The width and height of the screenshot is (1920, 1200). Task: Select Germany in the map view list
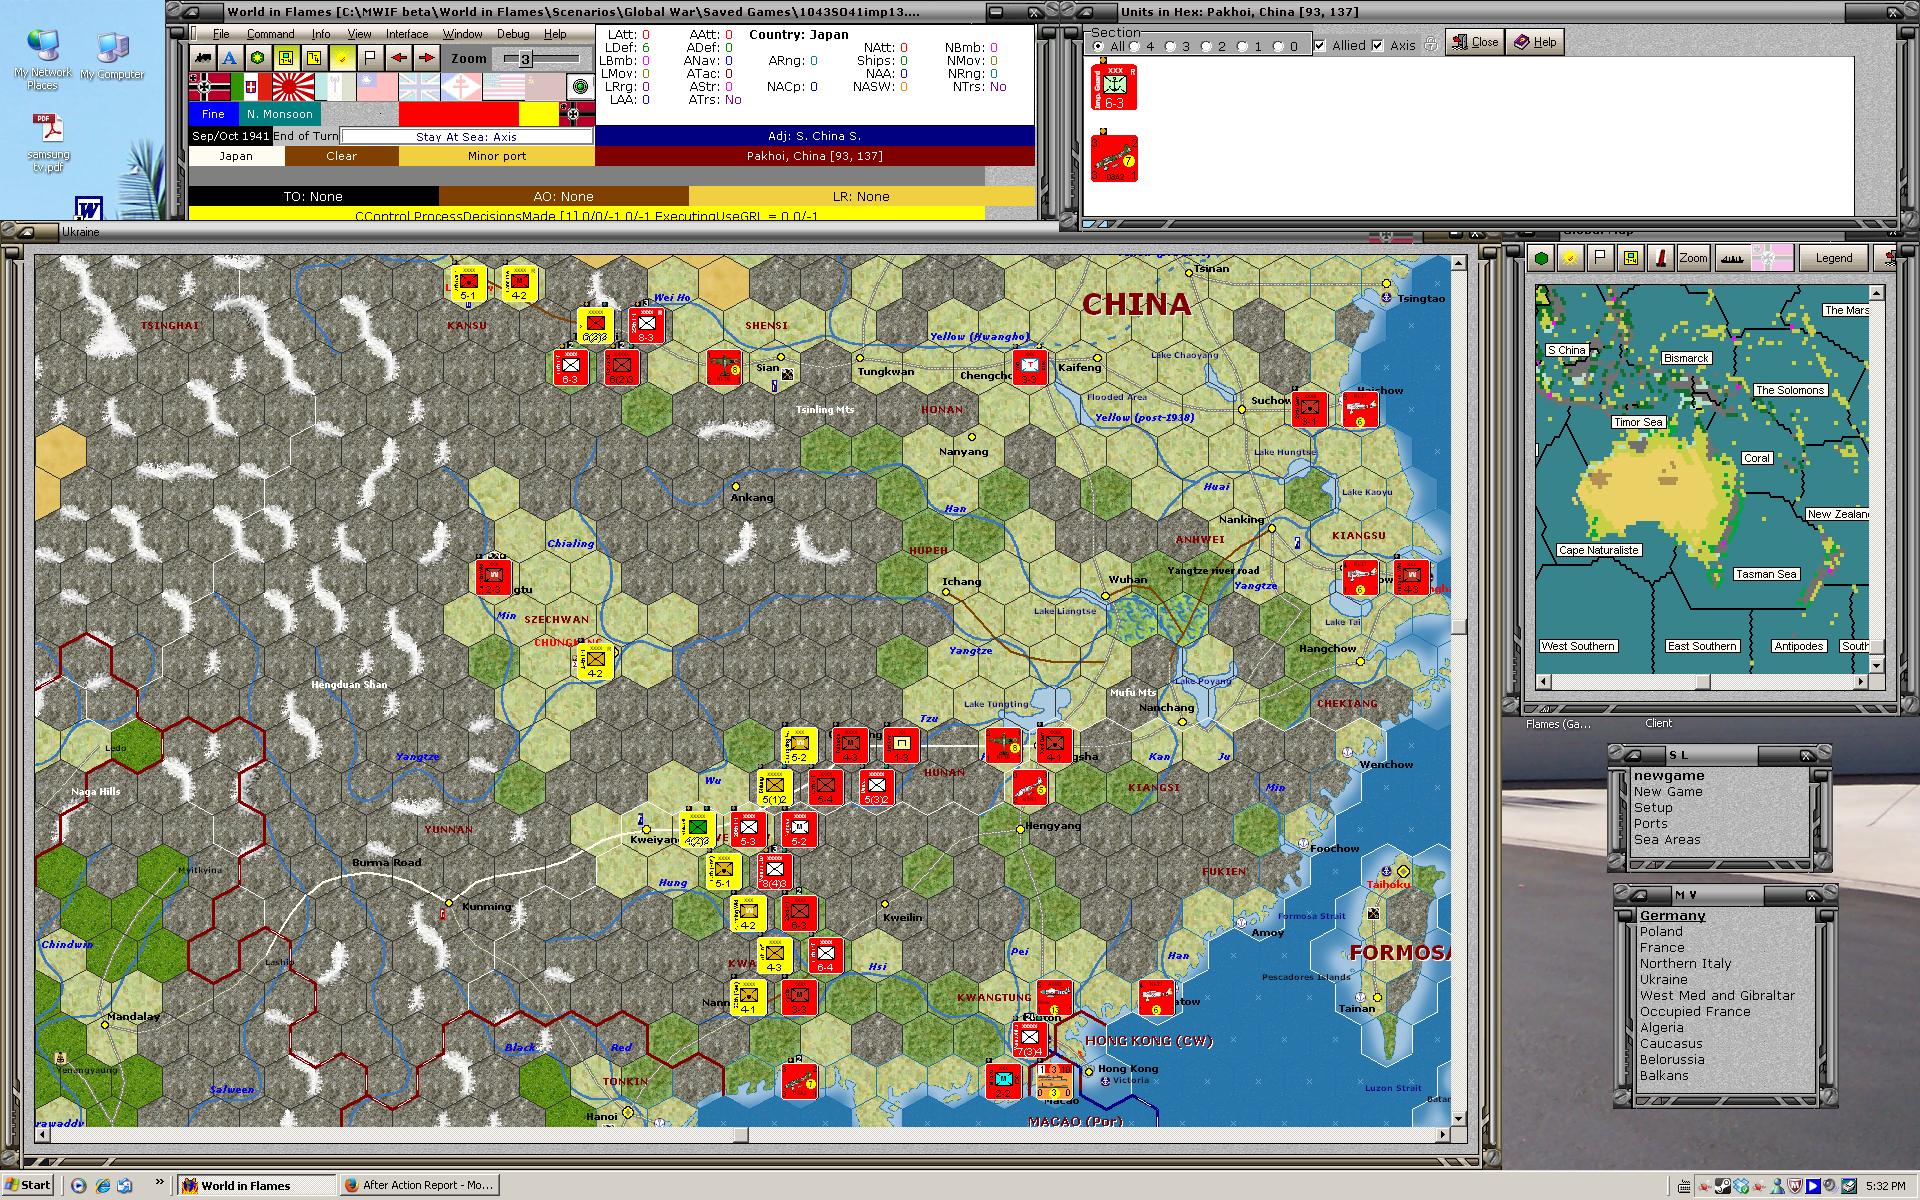point(1672,916)
